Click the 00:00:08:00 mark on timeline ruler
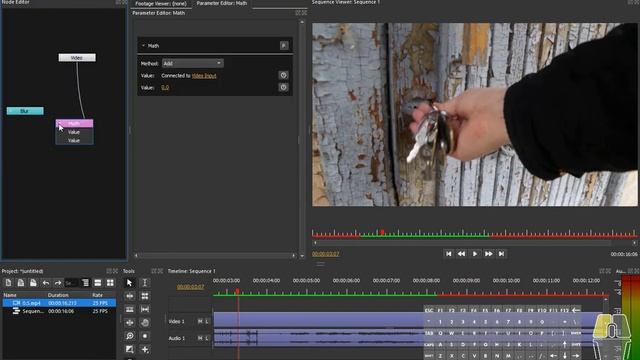Screen dimensions: 640x360 pos(426,281)
